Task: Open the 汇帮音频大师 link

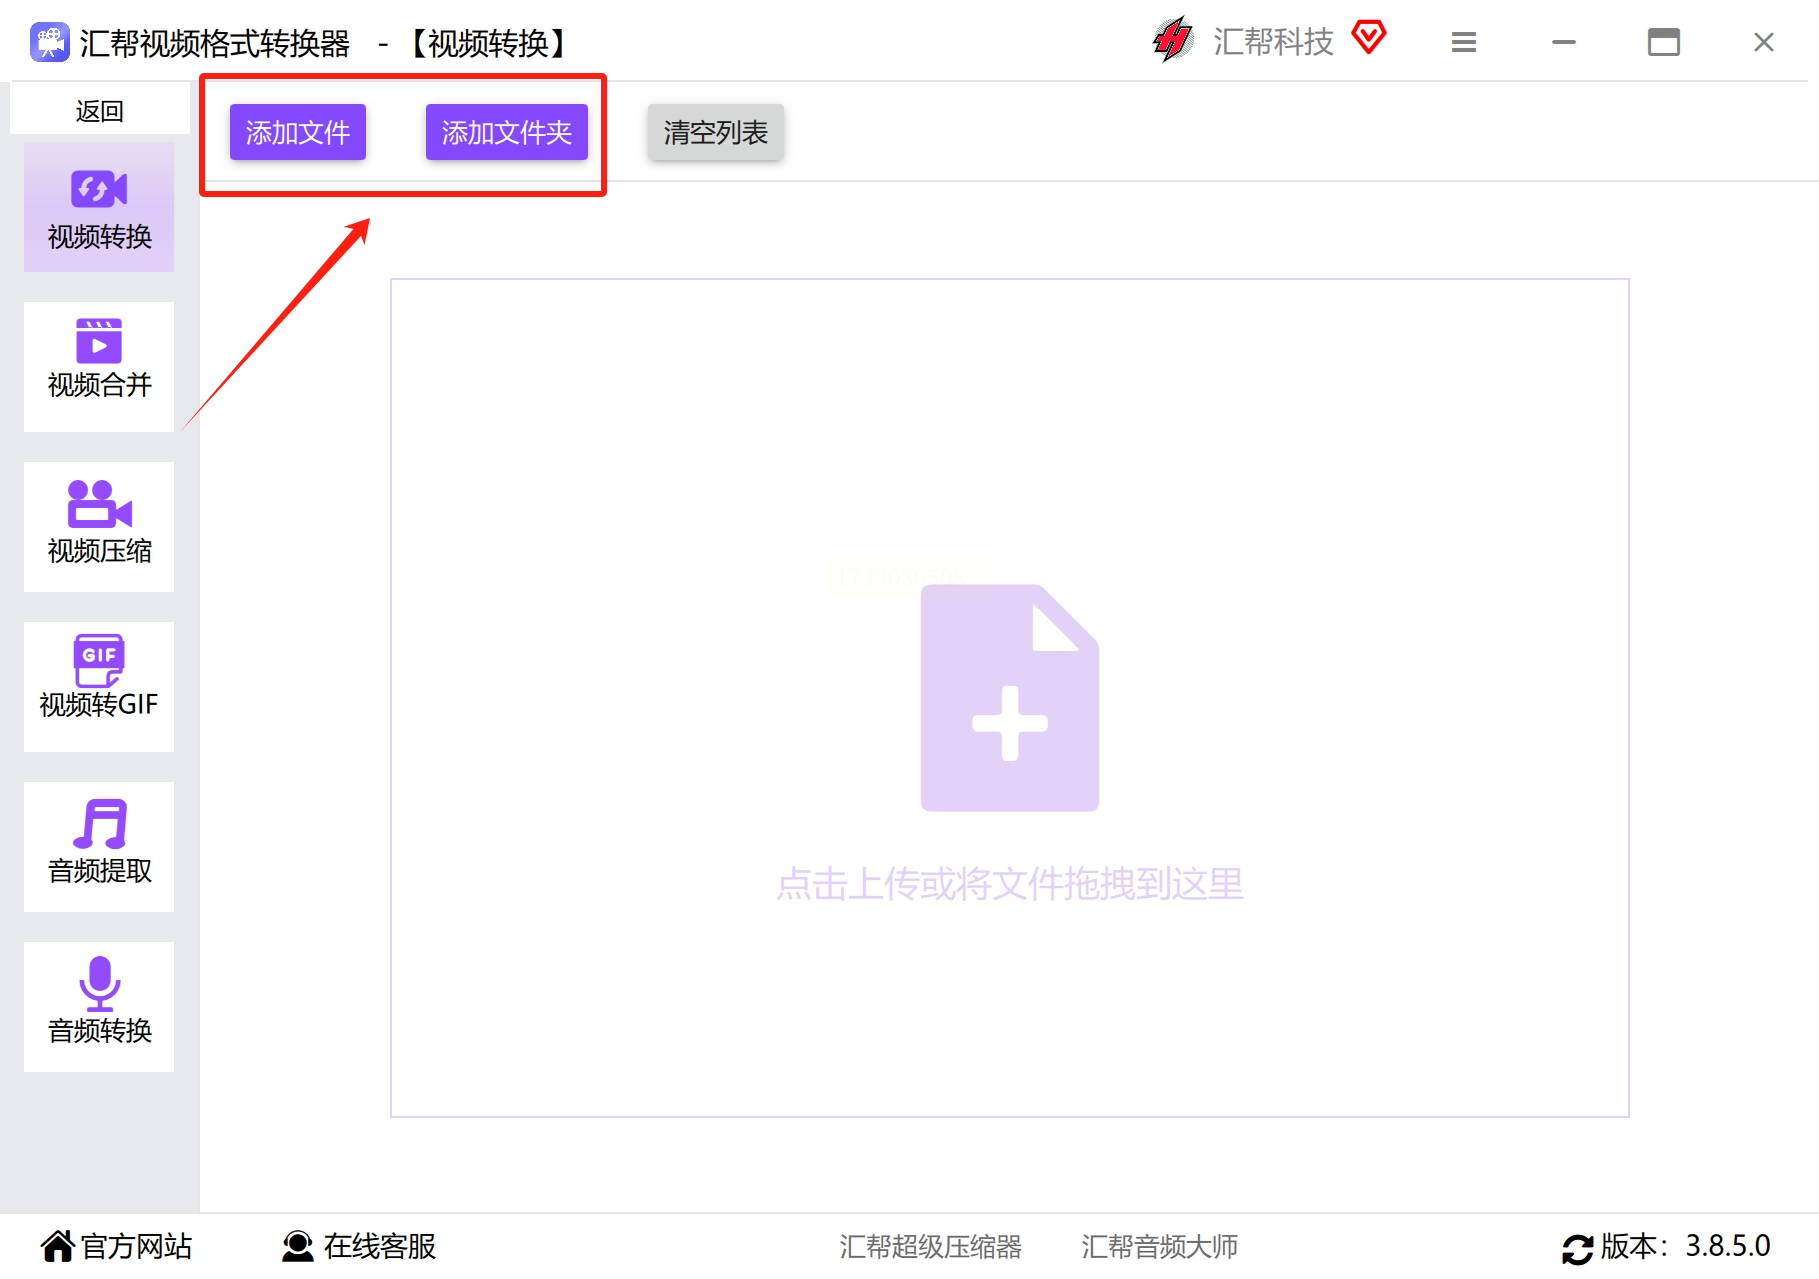Action: click(x=1160, y=1246)
